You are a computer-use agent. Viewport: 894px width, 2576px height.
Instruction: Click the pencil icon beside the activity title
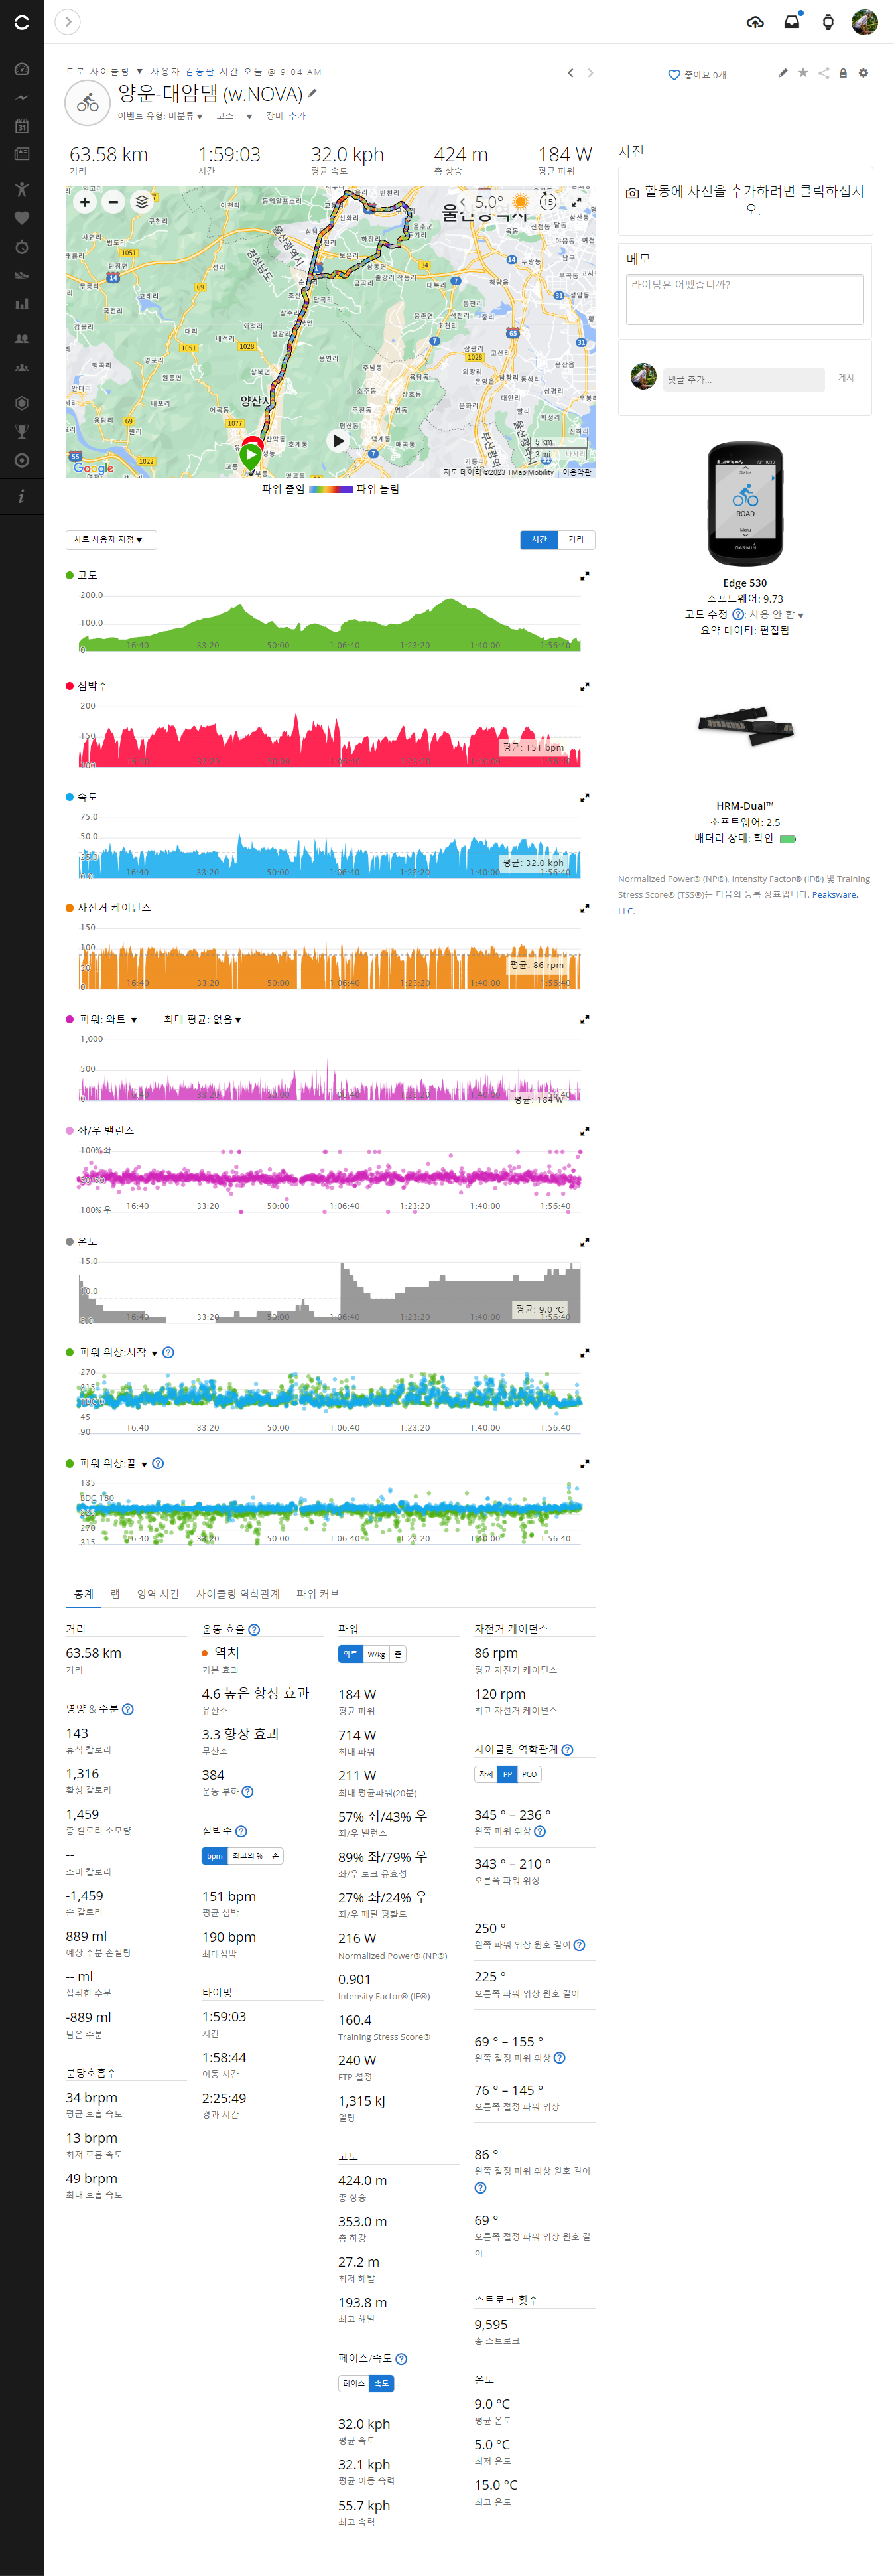[x=313, y=93]
